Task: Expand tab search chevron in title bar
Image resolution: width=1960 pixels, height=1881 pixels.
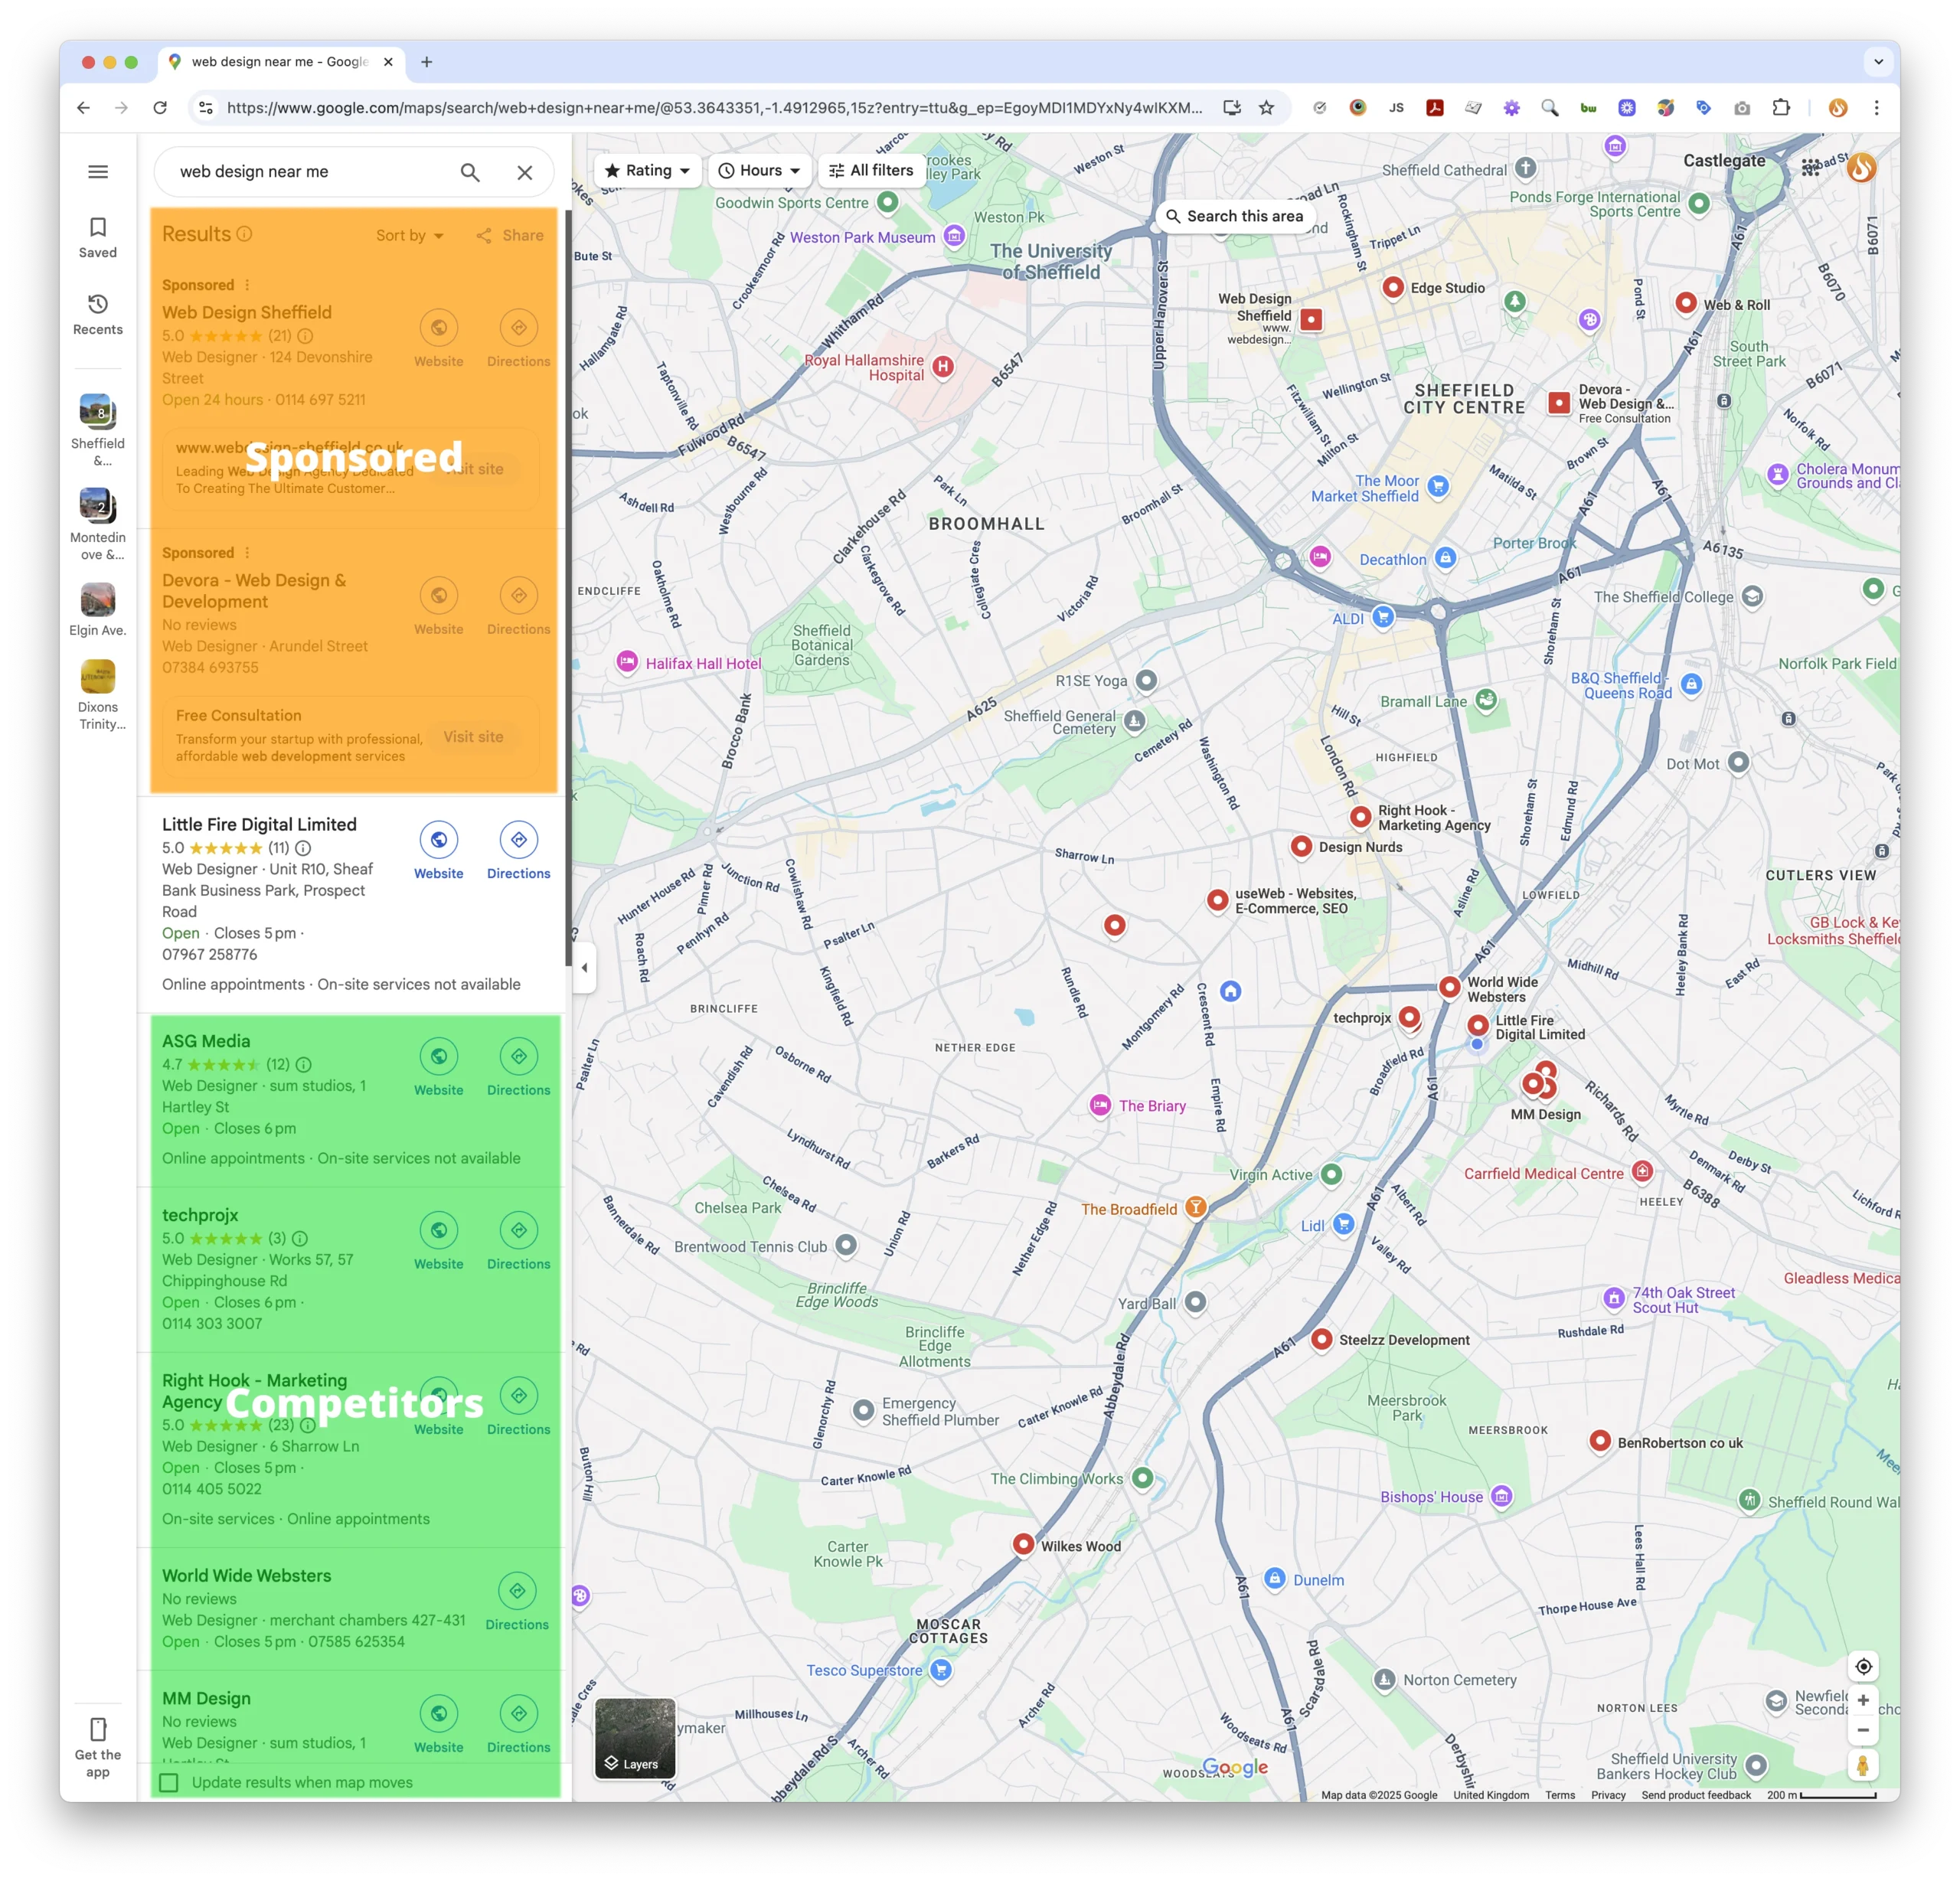Action: (x=1878, y=62)
